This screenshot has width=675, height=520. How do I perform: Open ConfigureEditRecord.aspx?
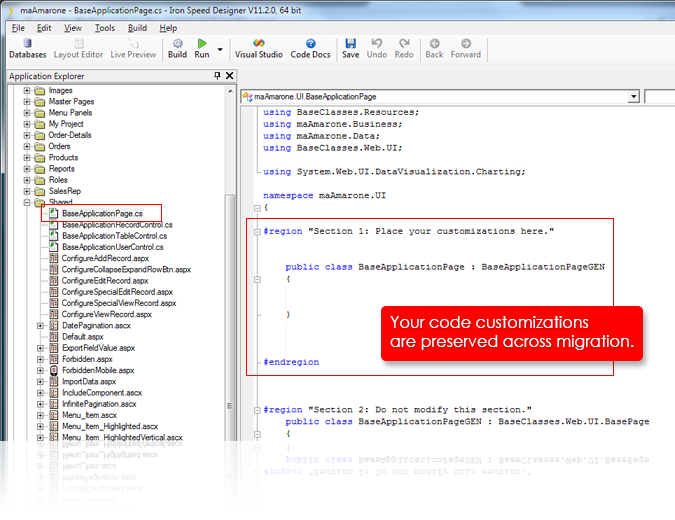pos(105,281)
